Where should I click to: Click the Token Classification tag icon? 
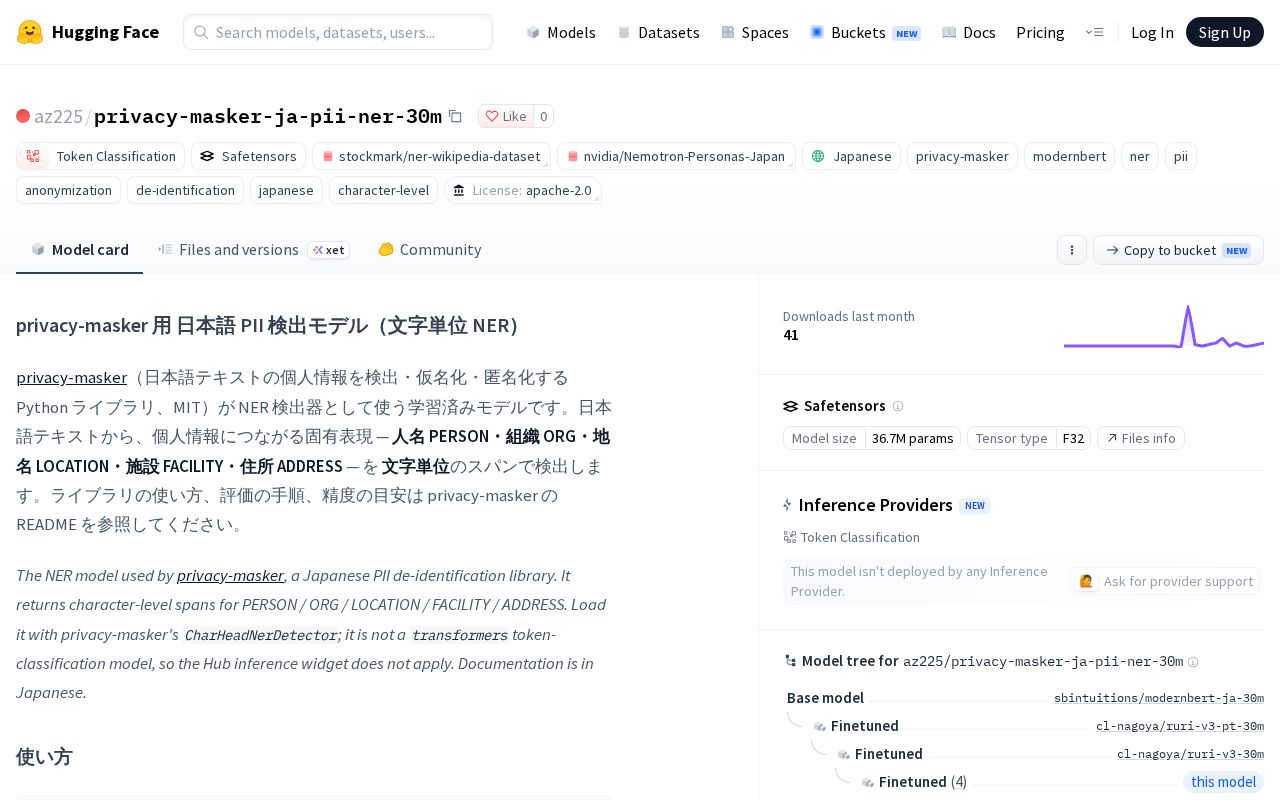pyautogui.click(x=33, y=156)
